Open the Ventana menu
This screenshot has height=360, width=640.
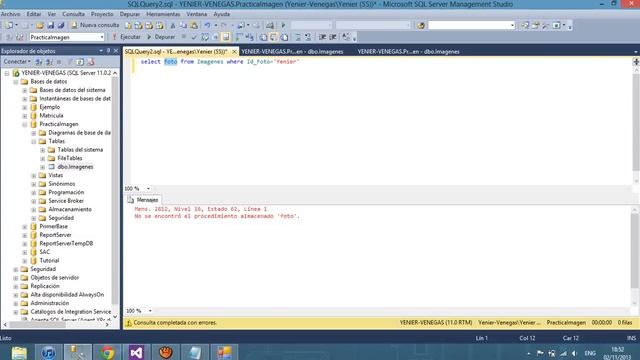[197, 14]
